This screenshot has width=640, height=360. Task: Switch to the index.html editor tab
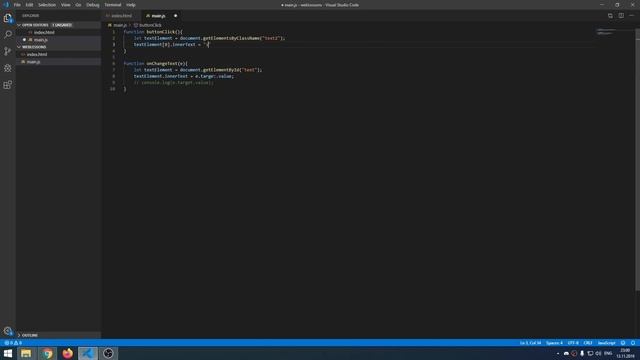[122, 16]
